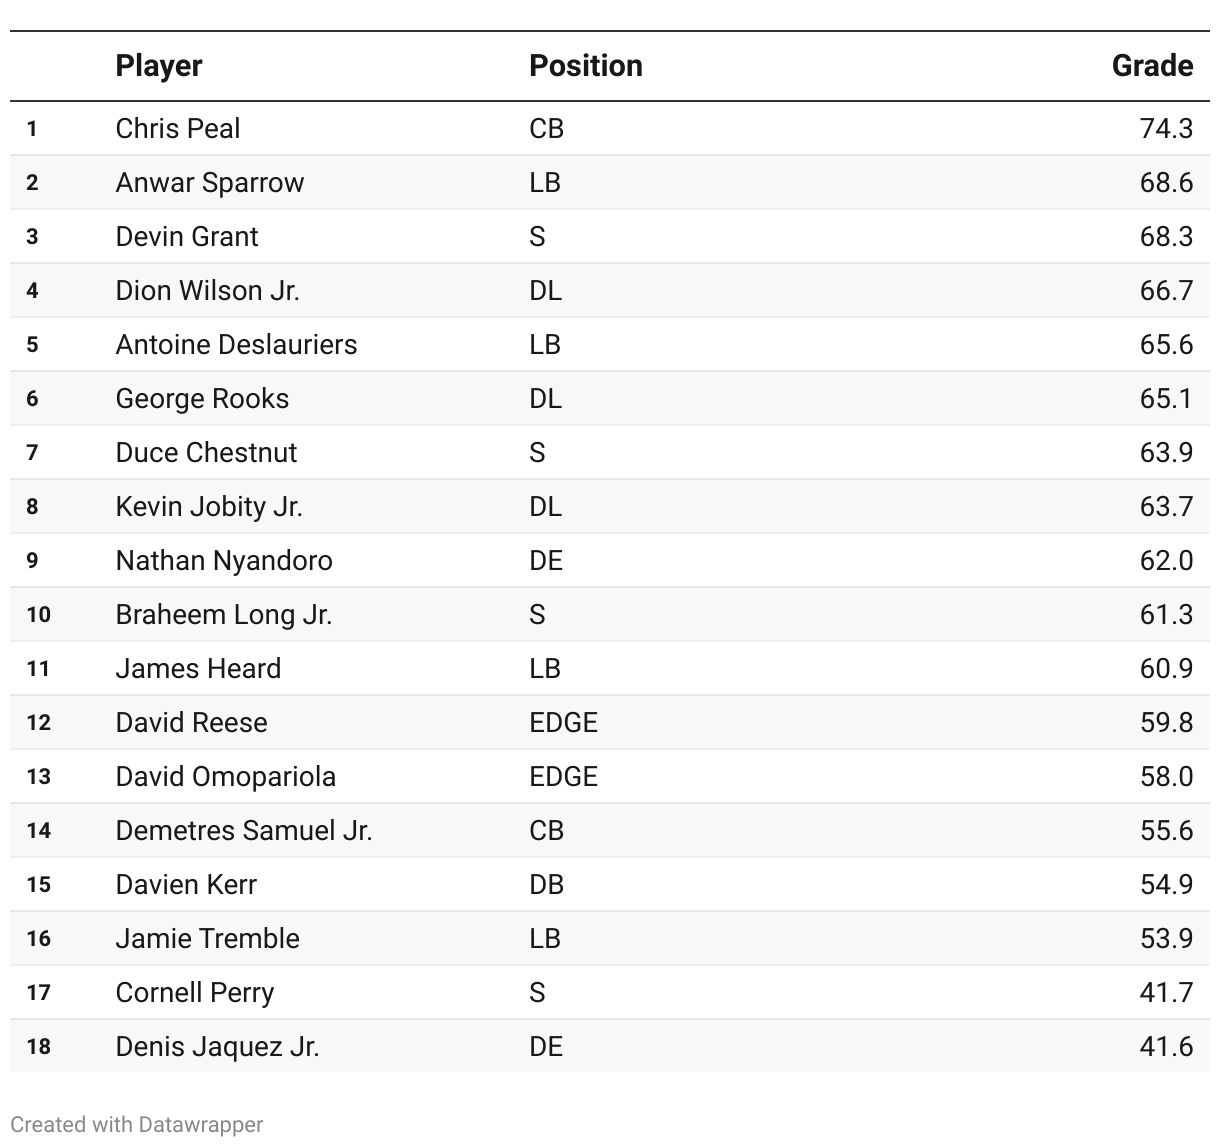Image resolution: width=1220 pixels, height=1148 pixels.
Task: Click the DE position for Nathan Nyandoro
Action: pyautogui.click(x=546, y=561)
